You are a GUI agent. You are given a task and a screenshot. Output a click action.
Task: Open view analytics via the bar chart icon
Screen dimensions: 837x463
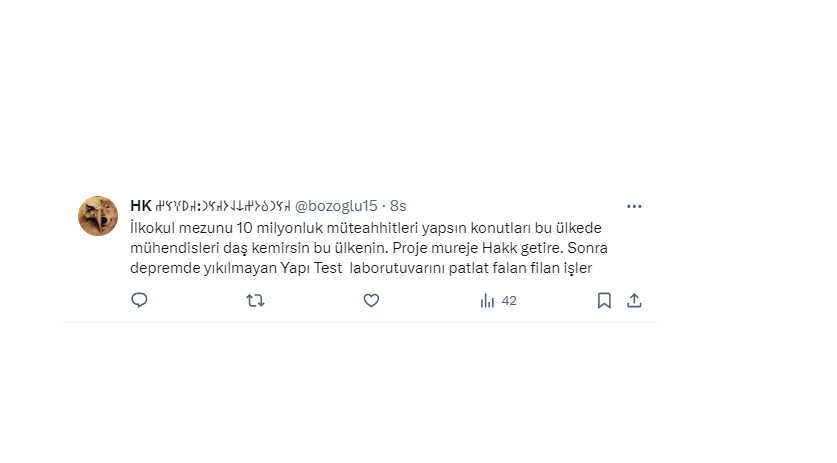[x=488, y=300]
